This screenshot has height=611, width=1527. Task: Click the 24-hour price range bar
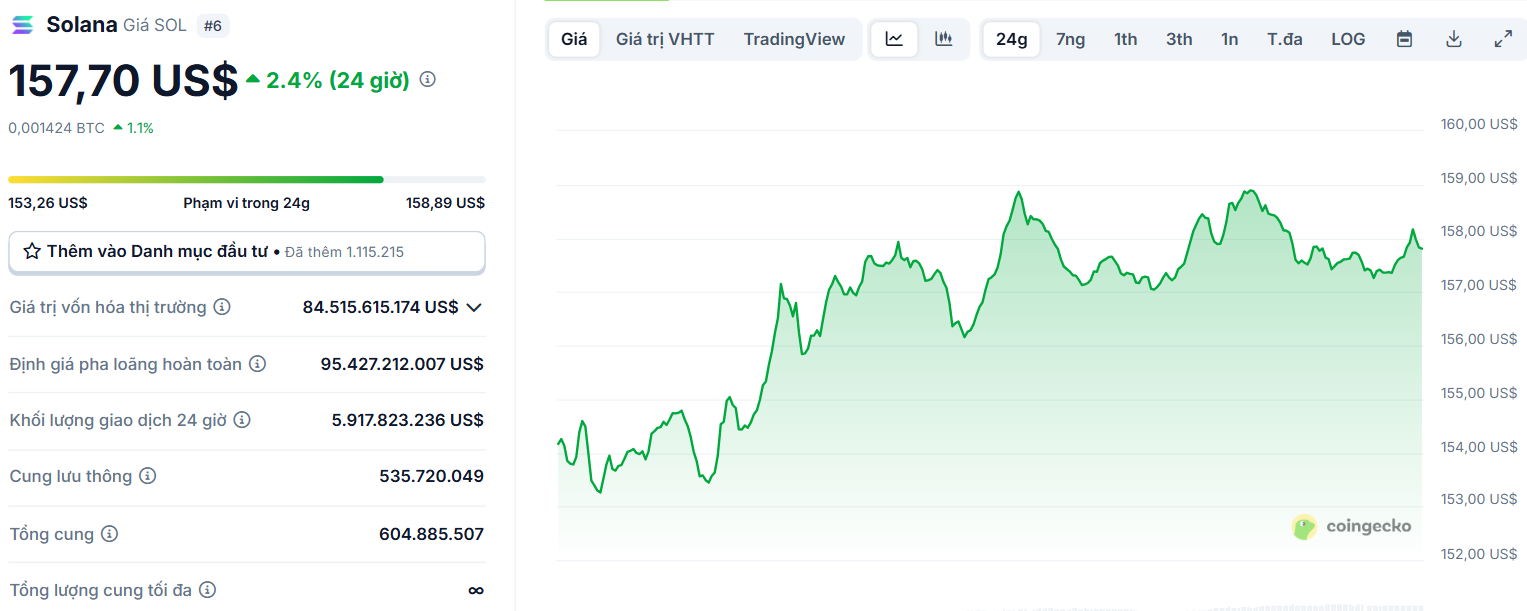pos(247,180)
